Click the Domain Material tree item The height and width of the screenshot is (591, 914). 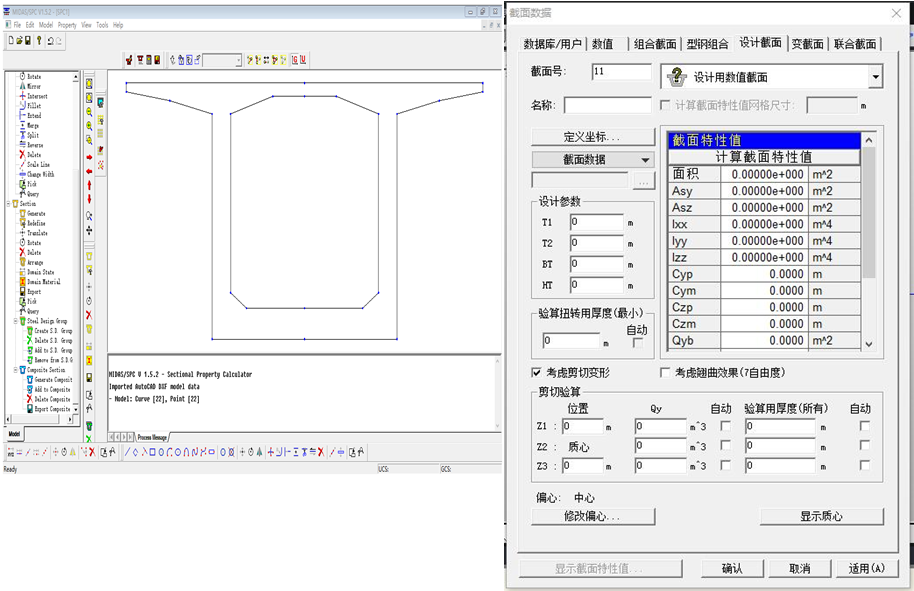point(43,282)
